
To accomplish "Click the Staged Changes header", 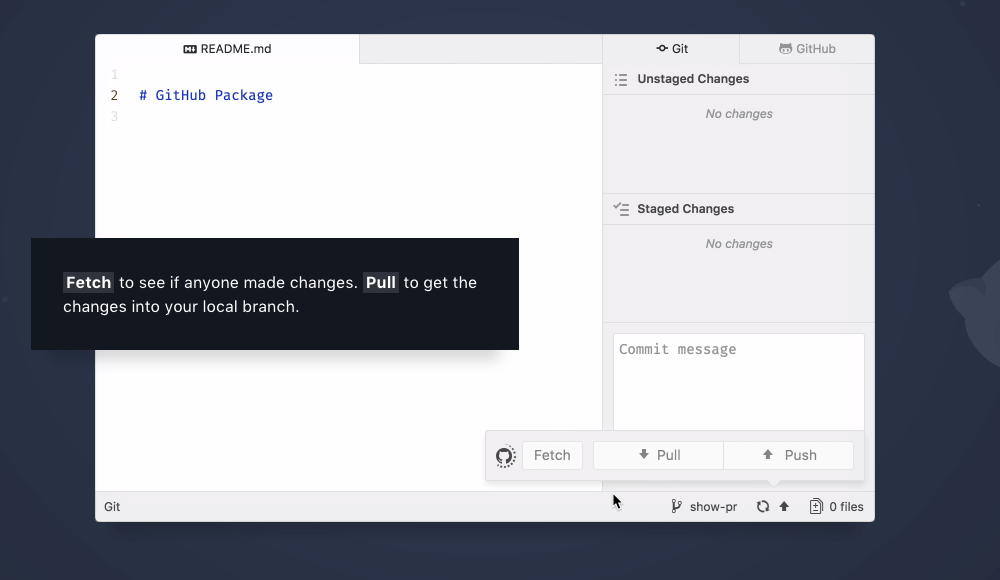I will [739, 209].
